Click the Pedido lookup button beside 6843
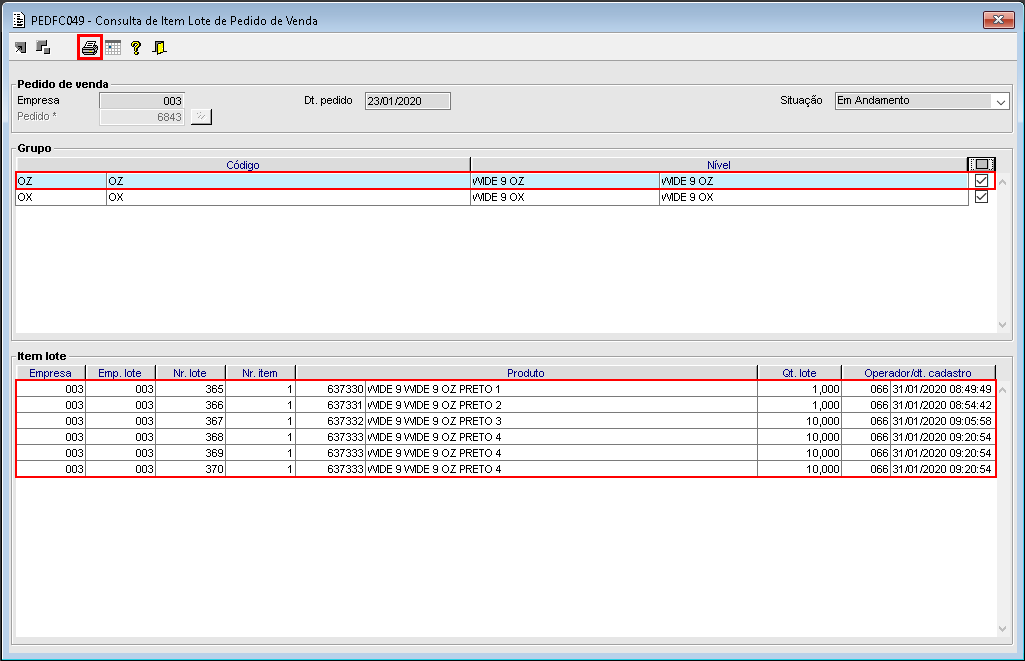 (201, 117)
